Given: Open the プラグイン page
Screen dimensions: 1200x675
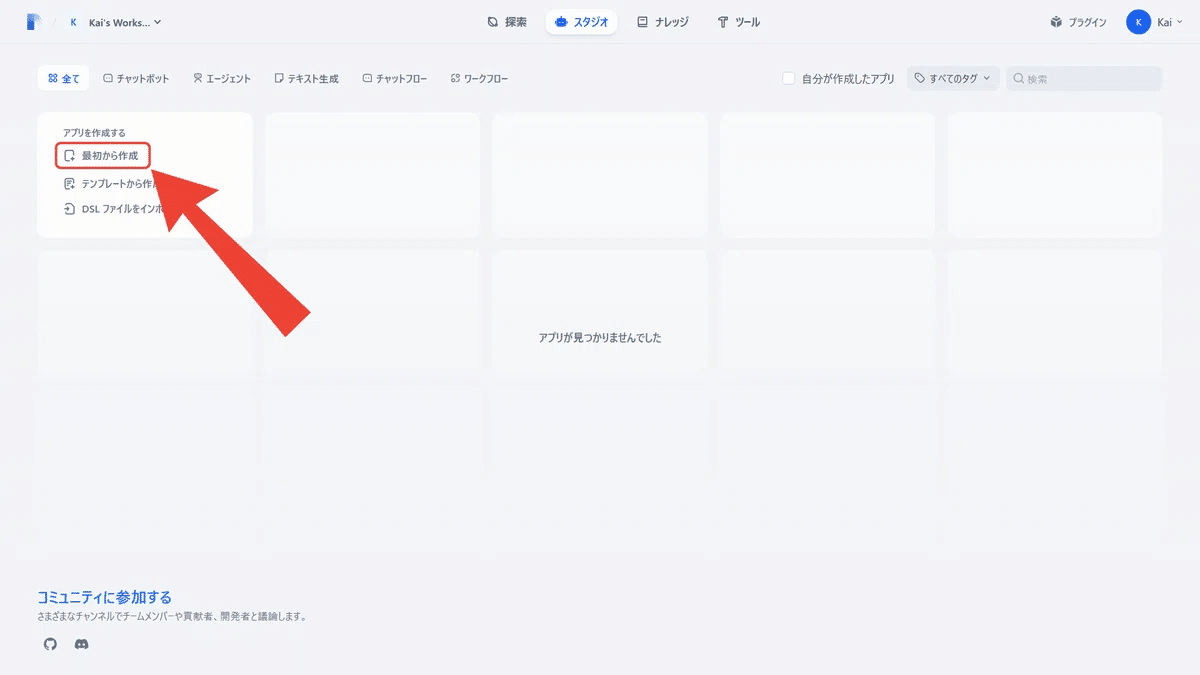Looking at the screenshot, I should click(x=1078, y=22).
